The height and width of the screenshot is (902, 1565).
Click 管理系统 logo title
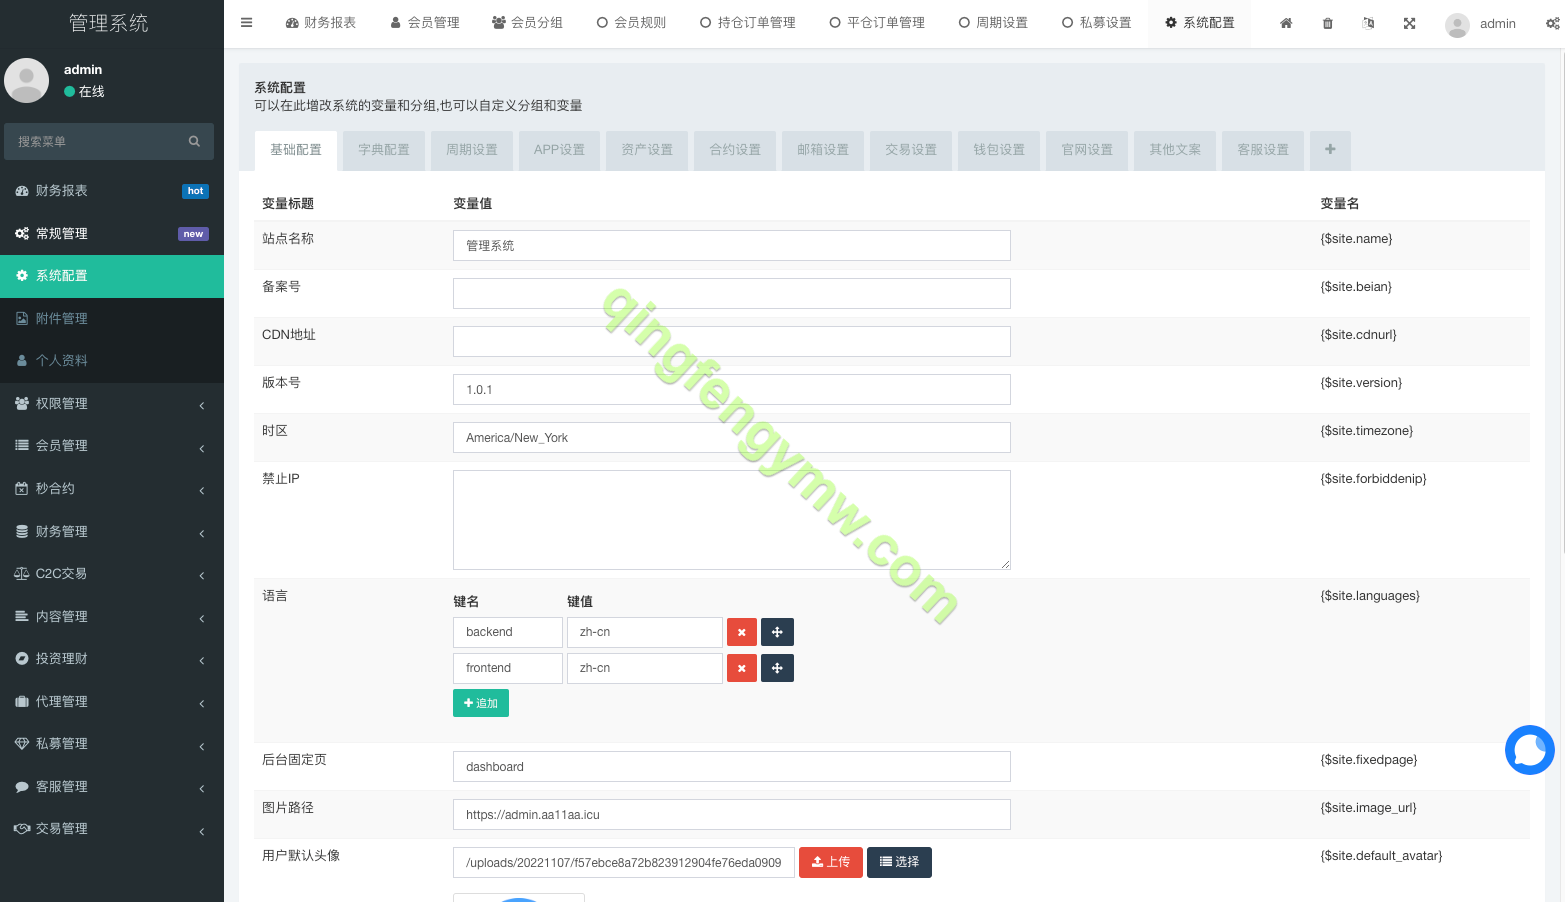click(108, 23)
